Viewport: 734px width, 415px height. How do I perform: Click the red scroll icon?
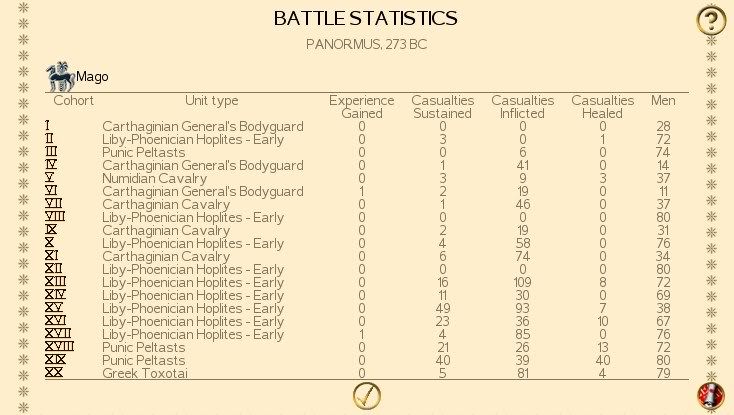coord(710,396)
